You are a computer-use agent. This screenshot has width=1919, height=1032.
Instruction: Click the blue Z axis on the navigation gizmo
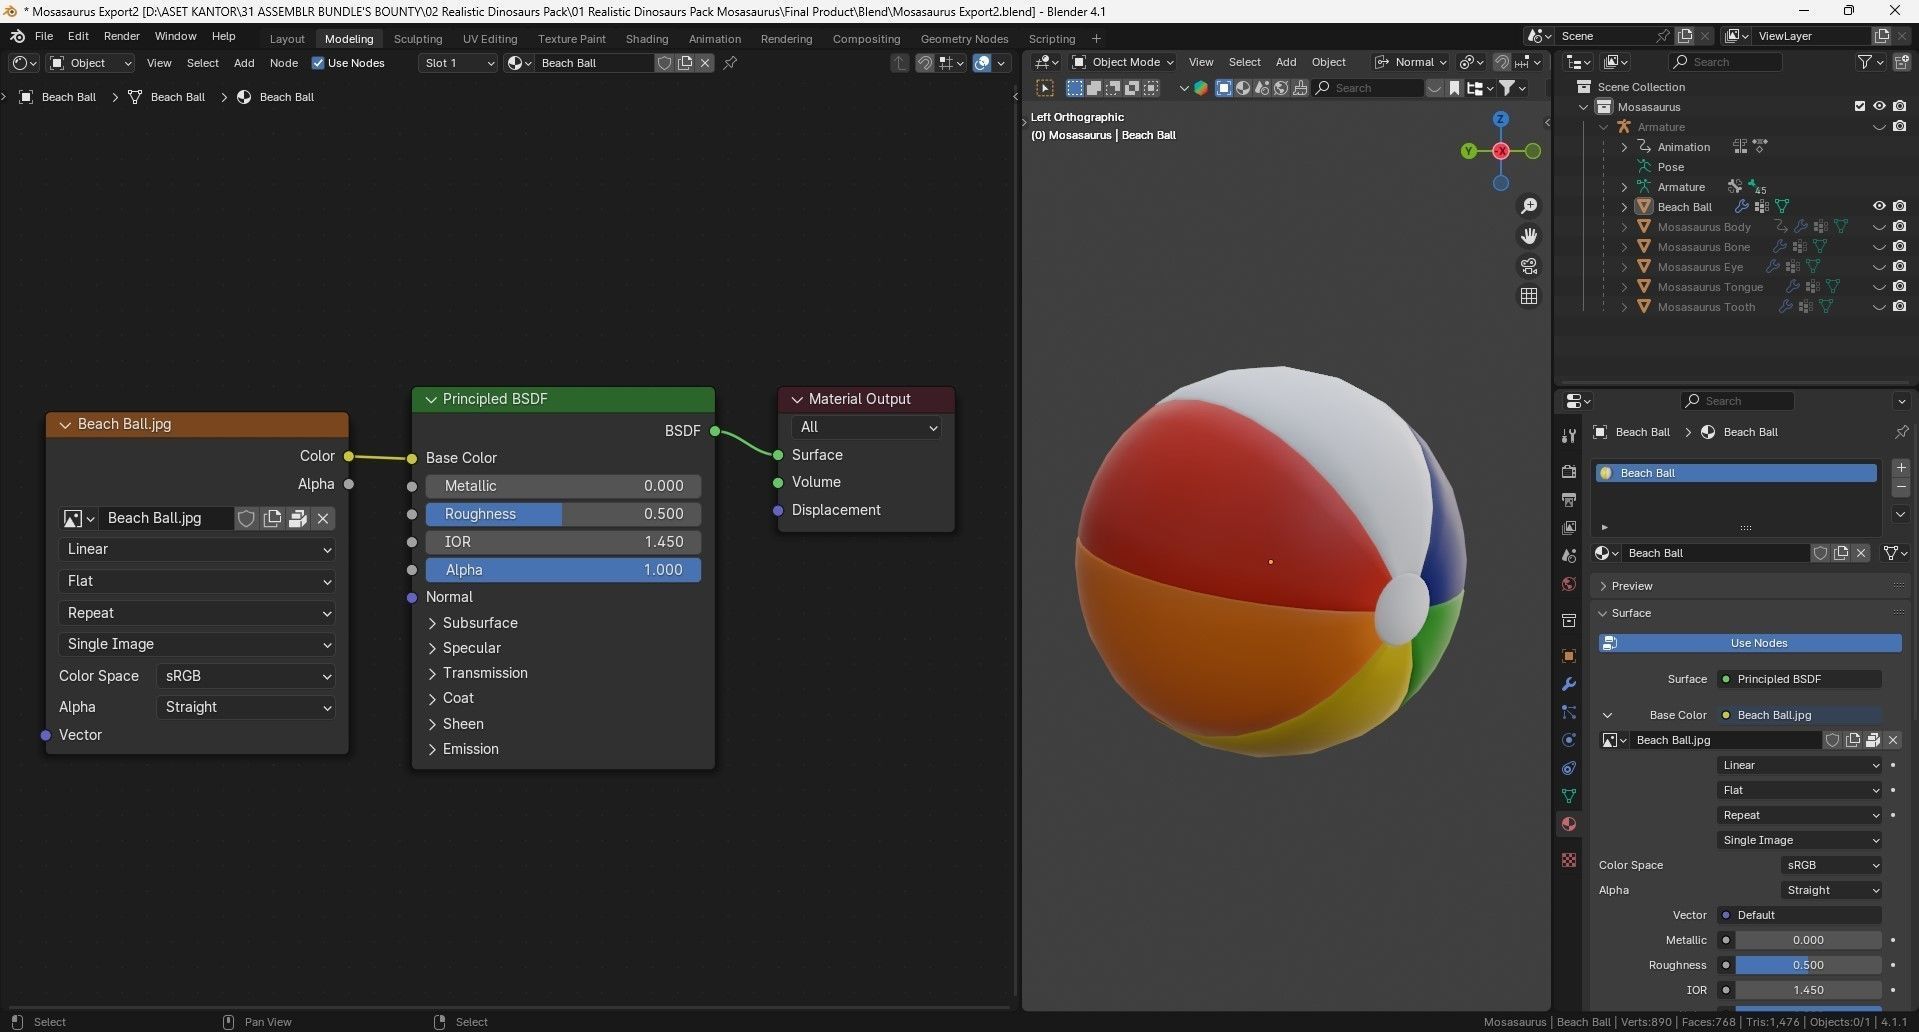tap(1500, 119)
